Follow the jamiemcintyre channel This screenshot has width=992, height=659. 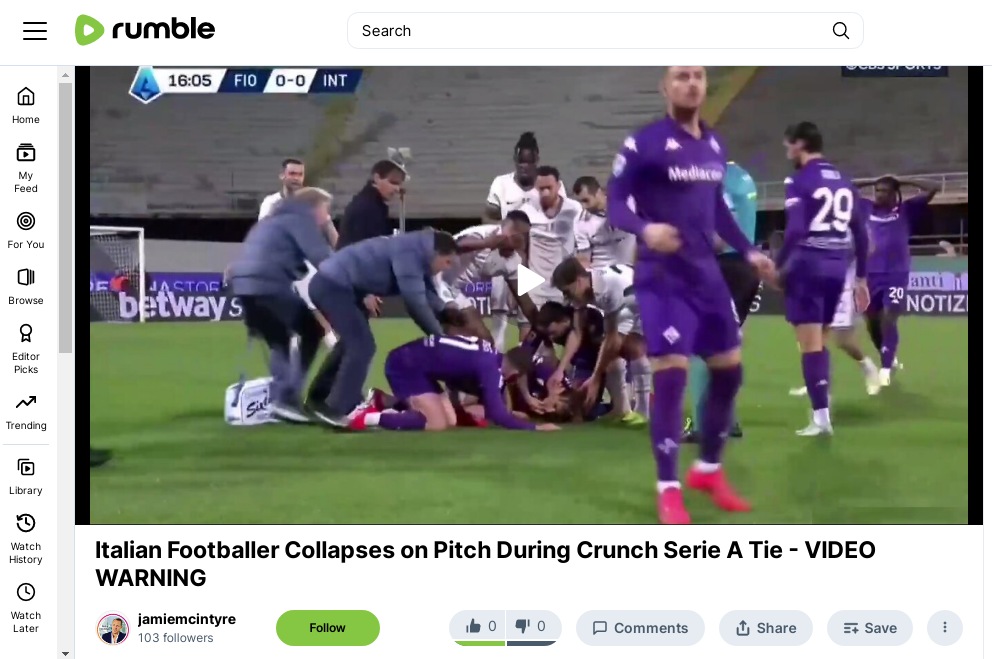click(328, 627)
